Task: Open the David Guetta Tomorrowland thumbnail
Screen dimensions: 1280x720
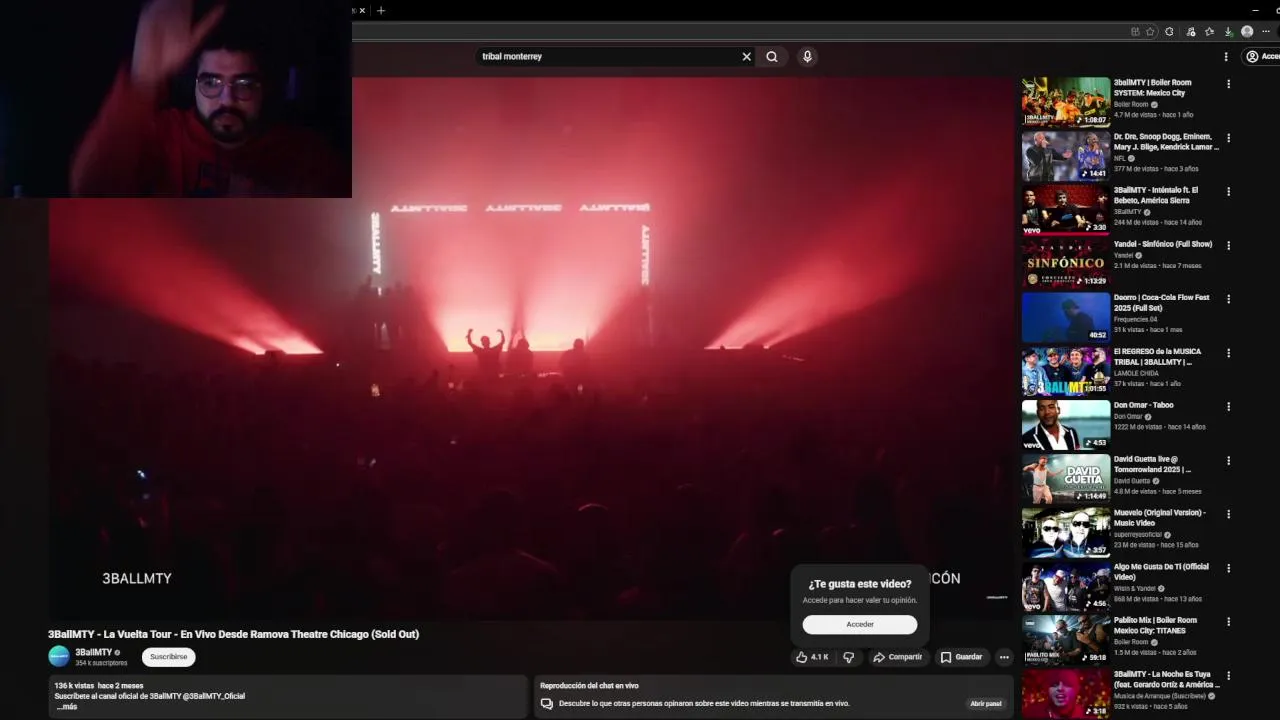Action: point(1066,479)
